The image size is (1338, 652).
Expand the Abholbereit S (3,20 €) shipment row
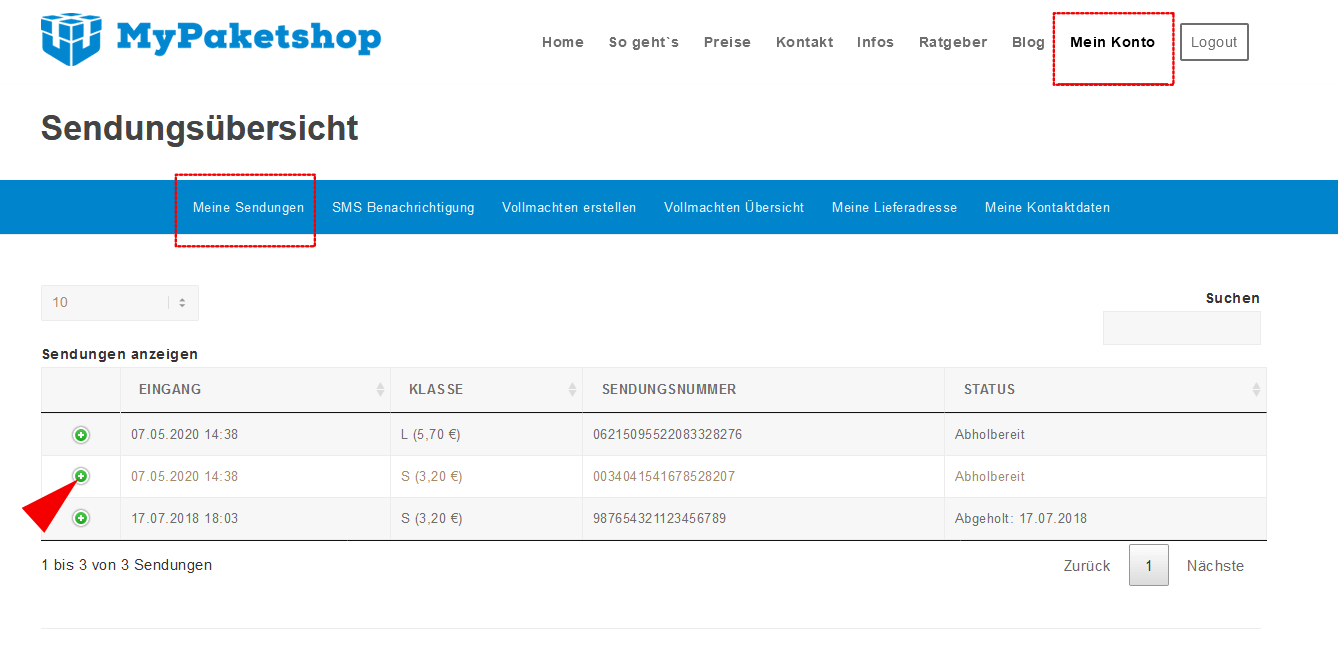pyautogui.click(x=81, y=477)
